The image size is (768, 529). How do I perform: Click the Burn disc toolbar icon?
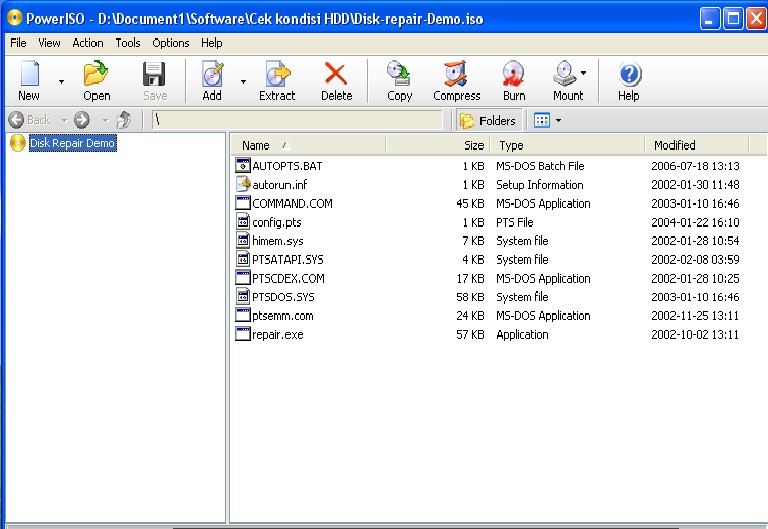pyautogui.click(x=514, y=74)
